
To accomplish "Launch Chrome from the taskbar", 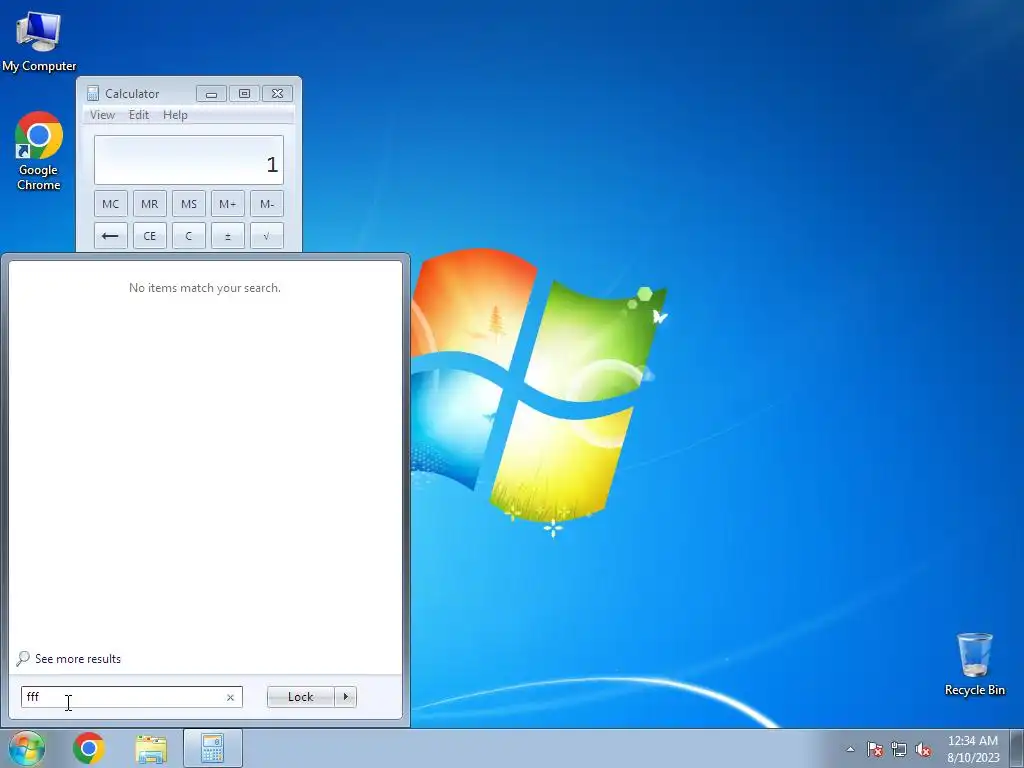I will point(89,748).
